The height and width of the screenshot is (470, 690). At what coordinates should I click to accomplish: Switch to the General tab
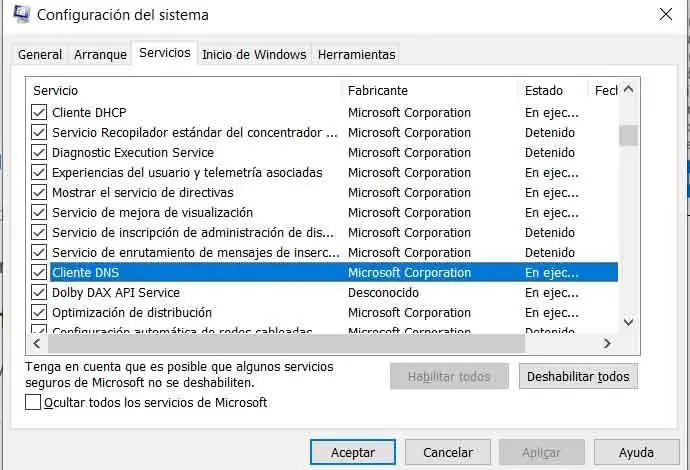[x=40, y=55]
